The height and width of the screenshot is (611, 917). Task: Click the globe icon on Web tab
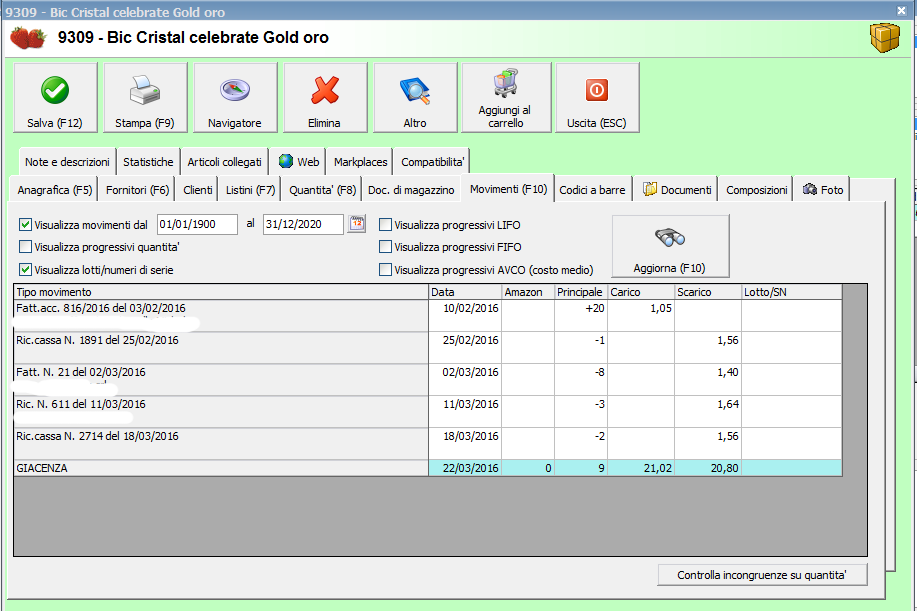(x=286, y=161)
